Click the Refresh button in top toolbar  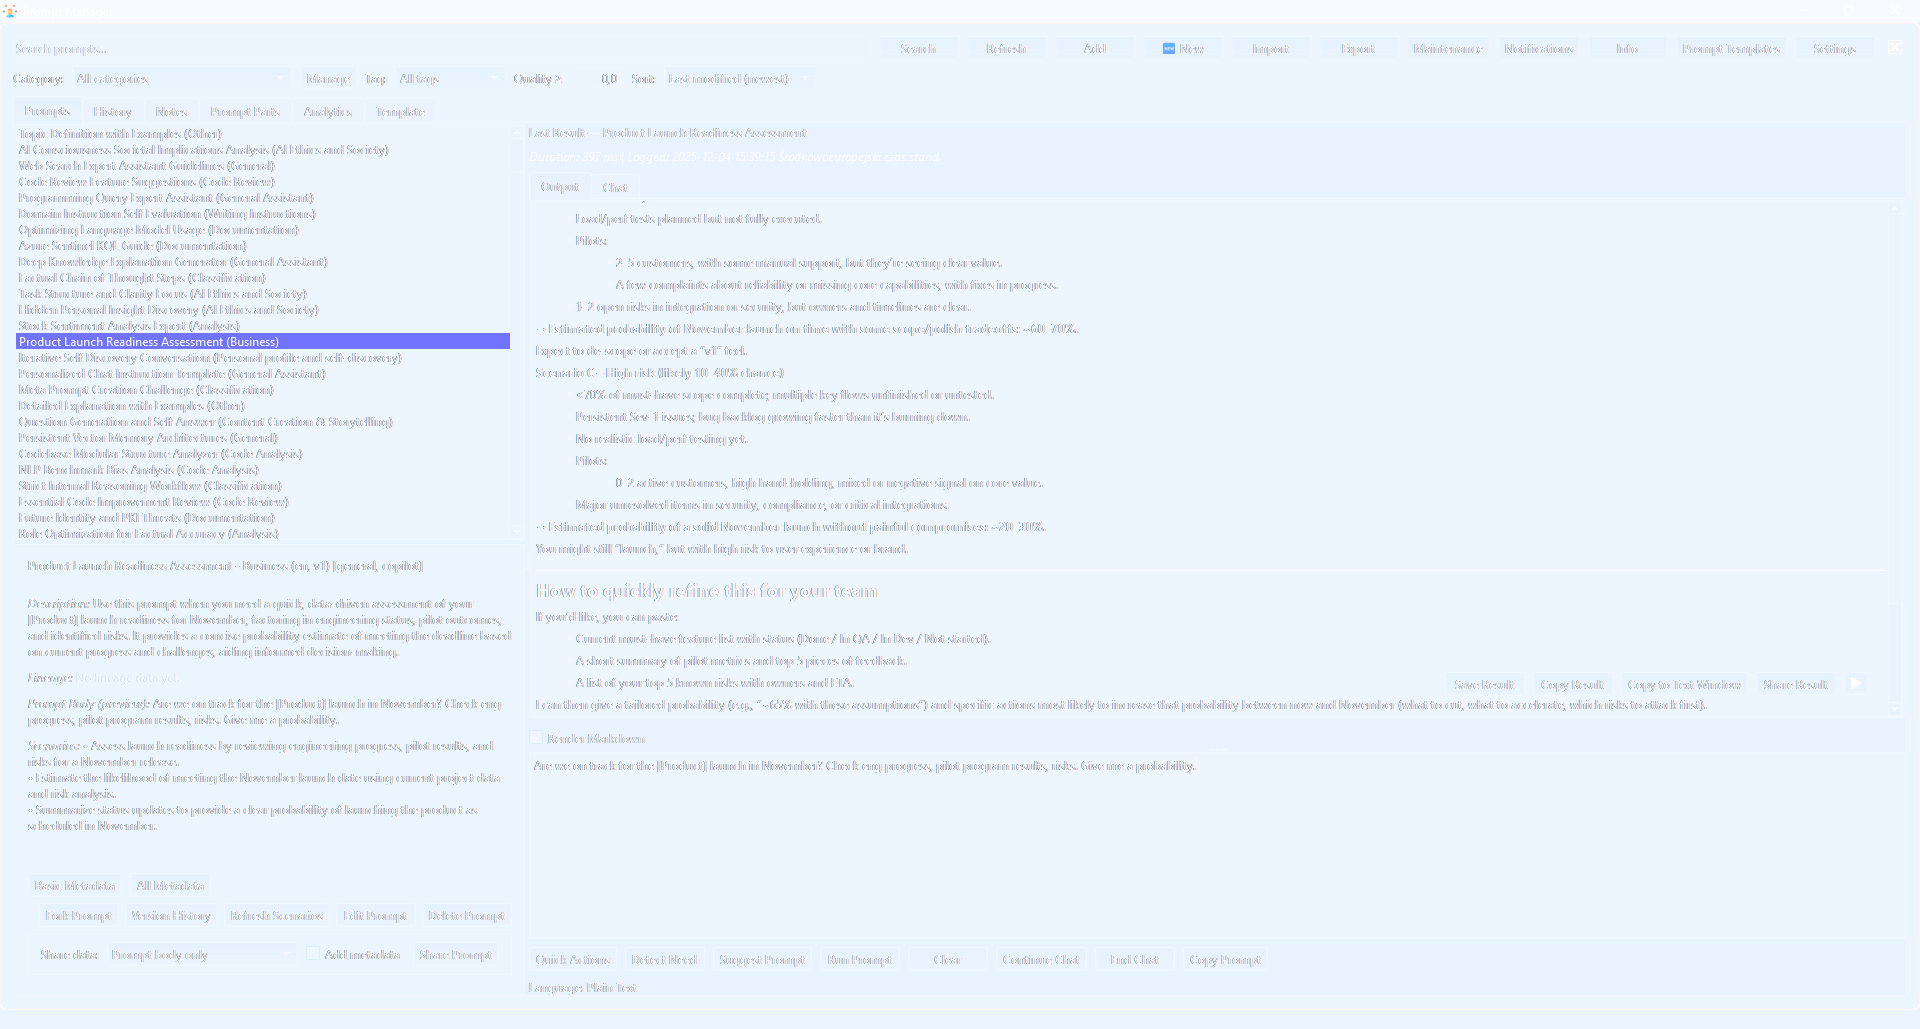point(1006,48)
